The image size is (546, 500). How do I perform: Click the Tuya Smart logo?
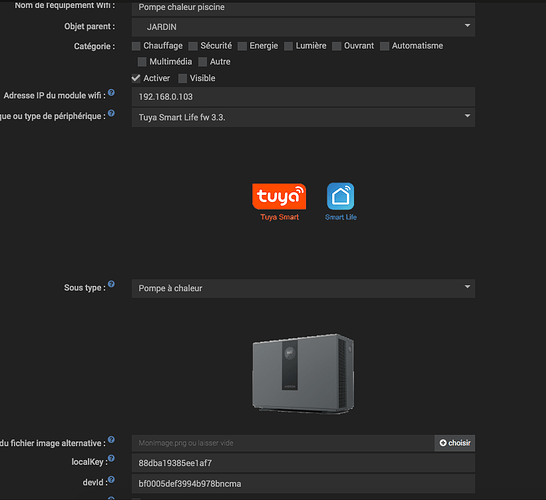click(x=279, y=202)
